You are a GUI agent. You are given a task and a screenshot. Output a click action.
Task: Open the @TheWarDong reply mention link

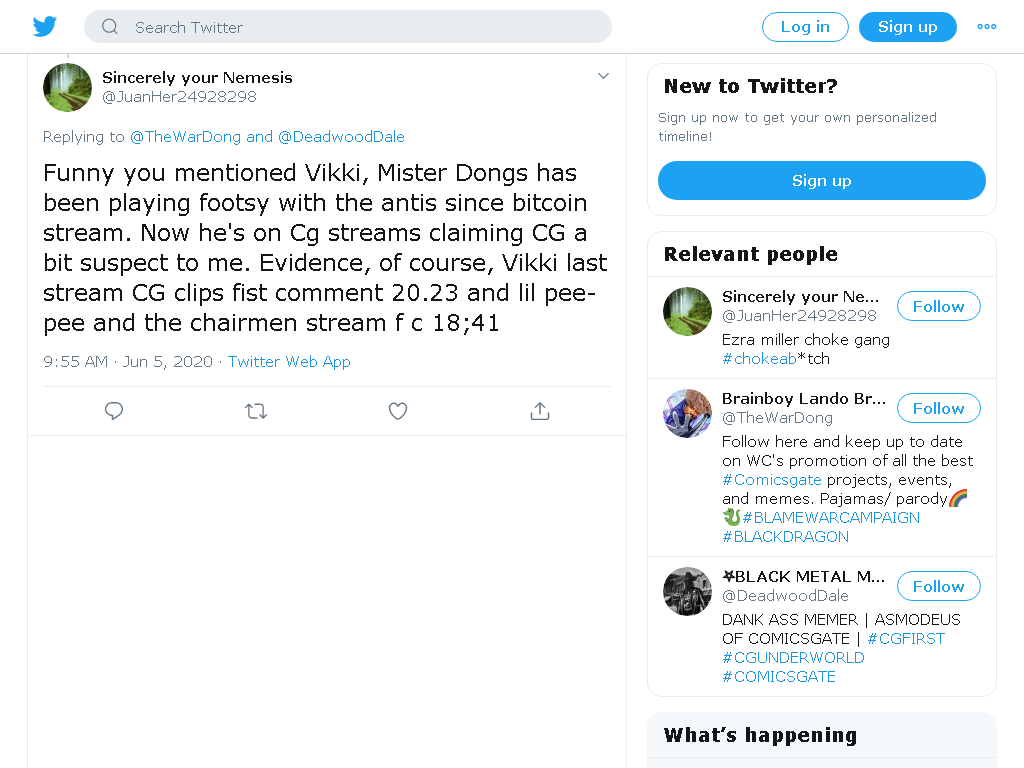(185, 136)
